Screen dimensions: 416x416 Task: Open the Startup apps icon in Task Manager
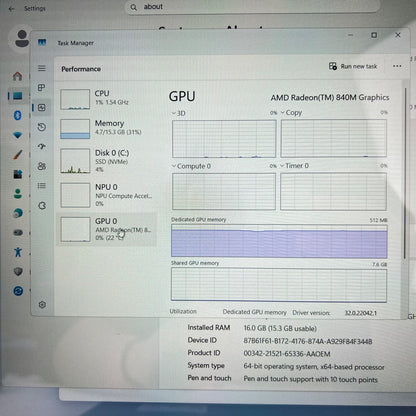tap(42, 147)
